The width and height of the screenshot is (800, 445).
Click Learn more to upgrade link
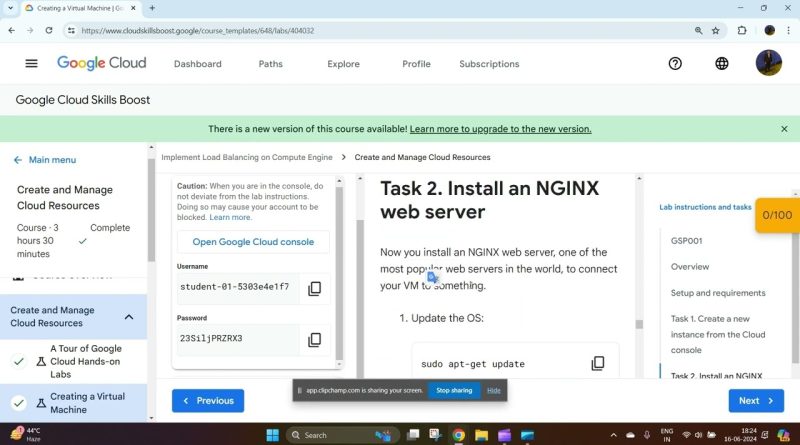pos(500,129)
